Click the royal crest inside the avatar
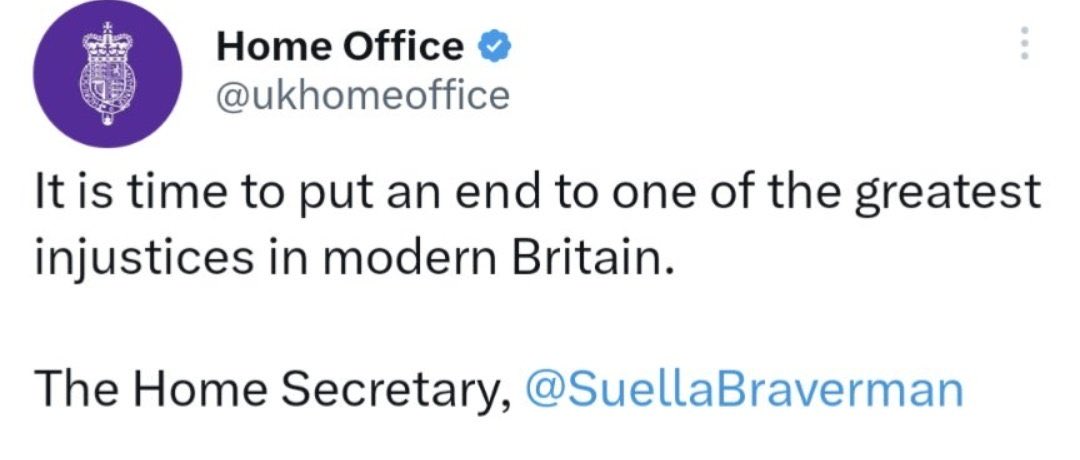Screen dimensions: 1080x460 click(x=107, y=73)
